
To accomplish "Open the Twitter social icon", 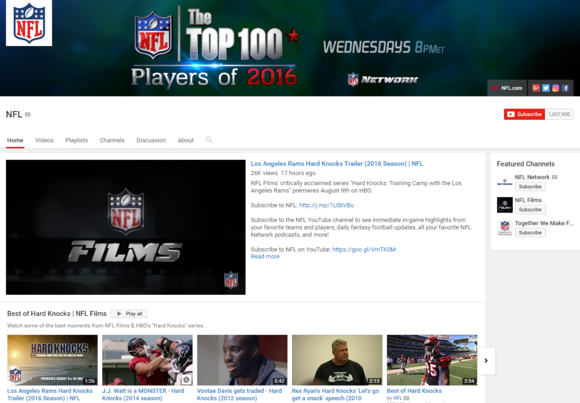I will pyautogui.click(x=546, y=88).
